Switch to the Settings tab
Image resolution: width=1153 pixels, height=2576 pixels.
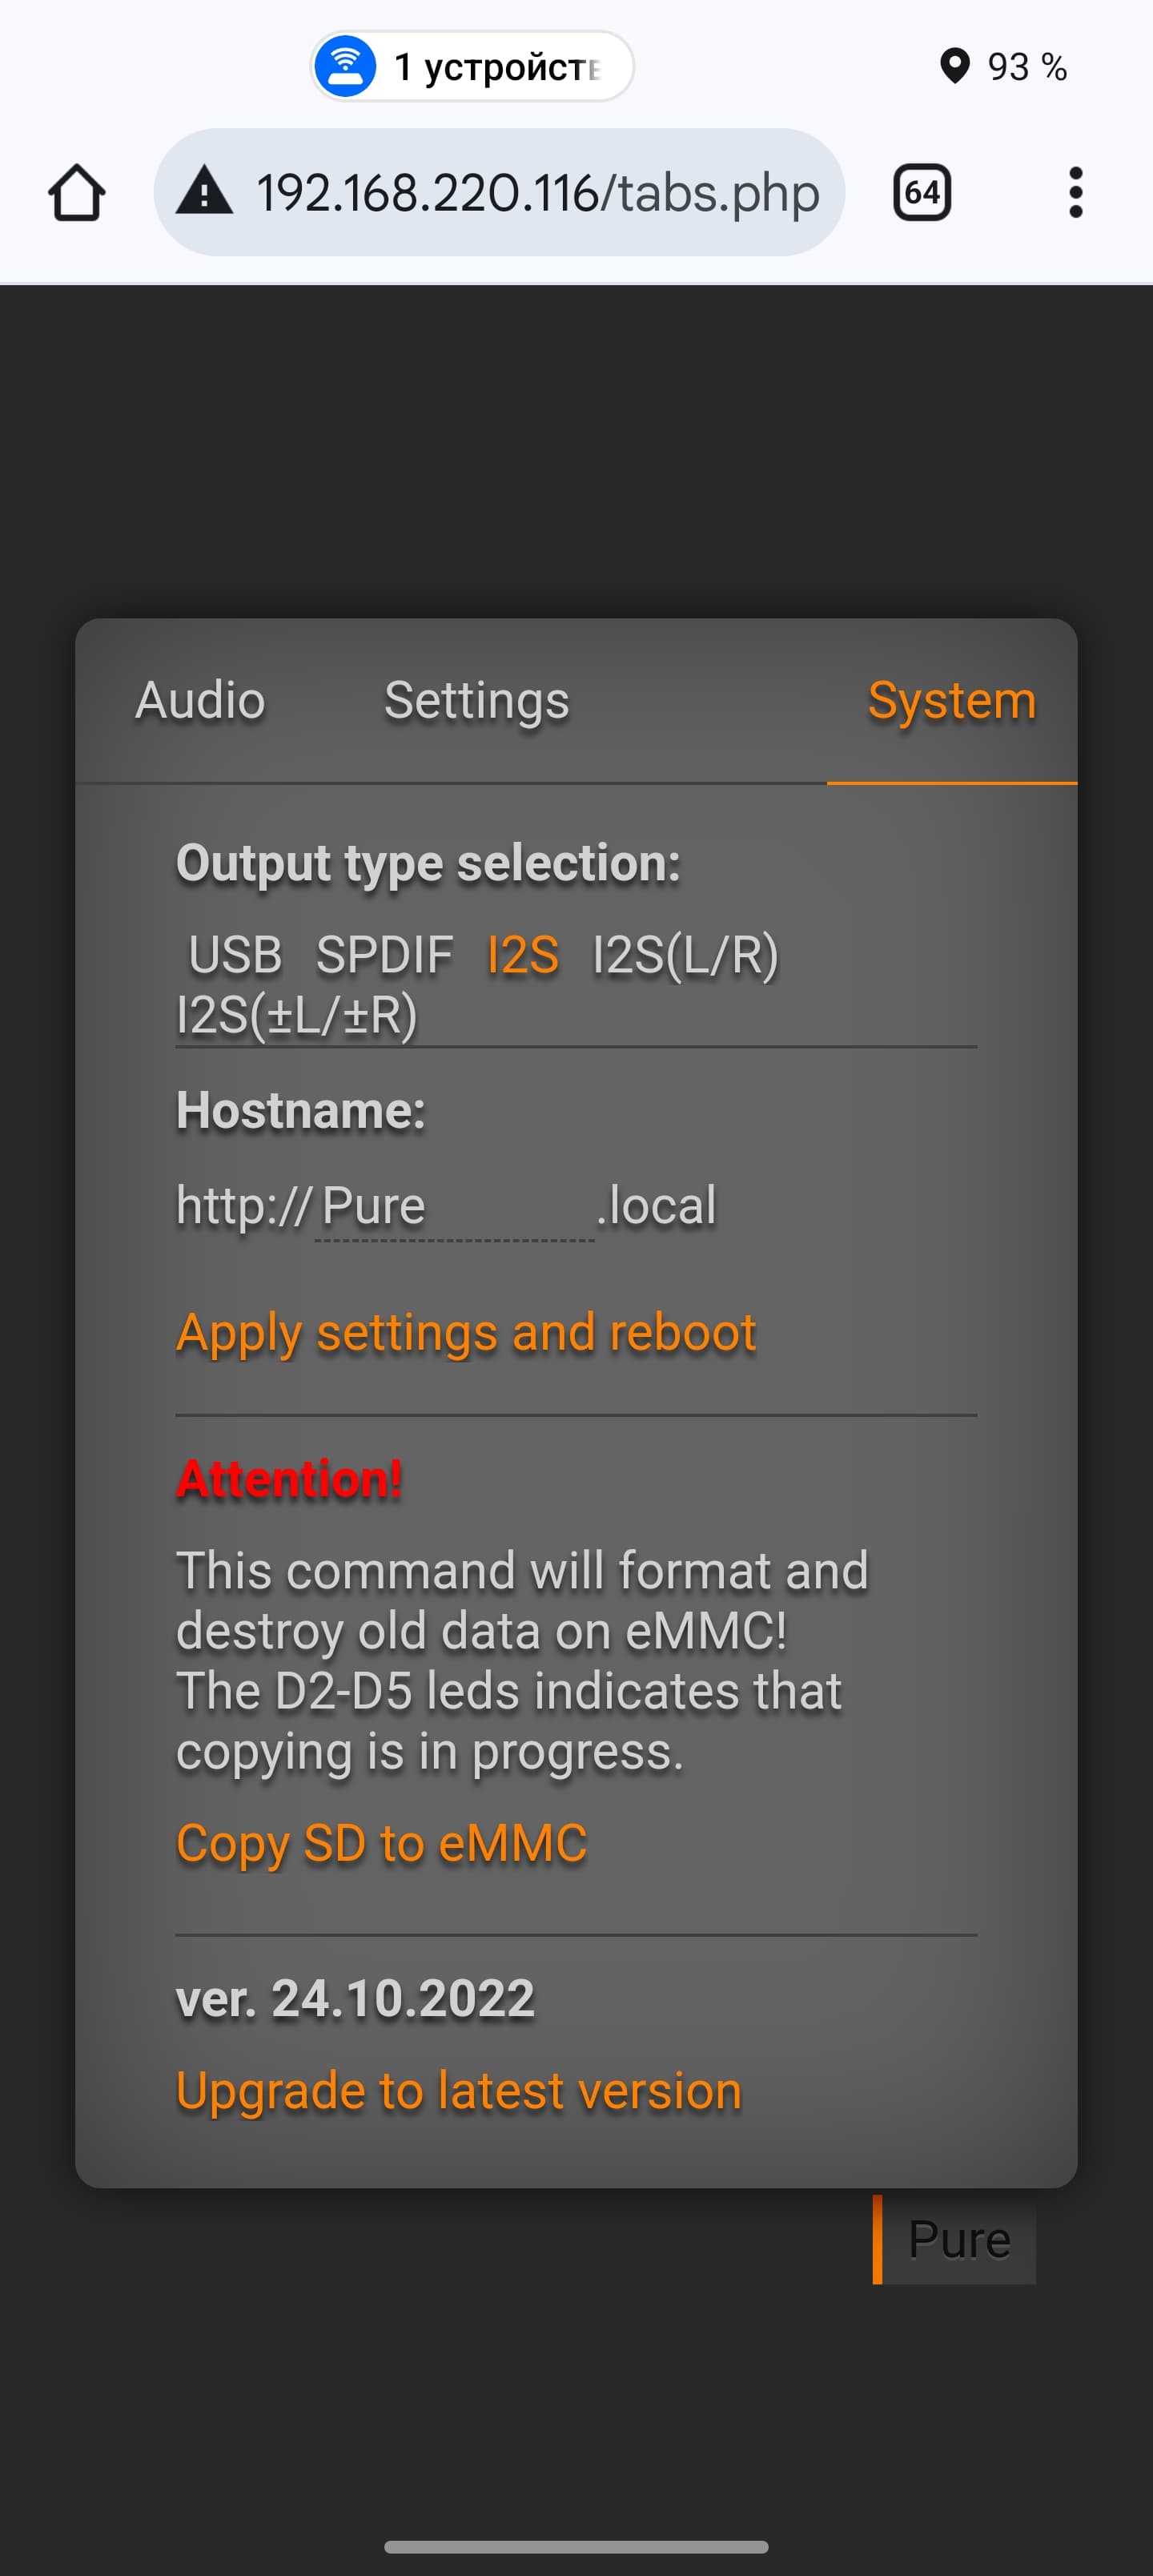point(477,700)
